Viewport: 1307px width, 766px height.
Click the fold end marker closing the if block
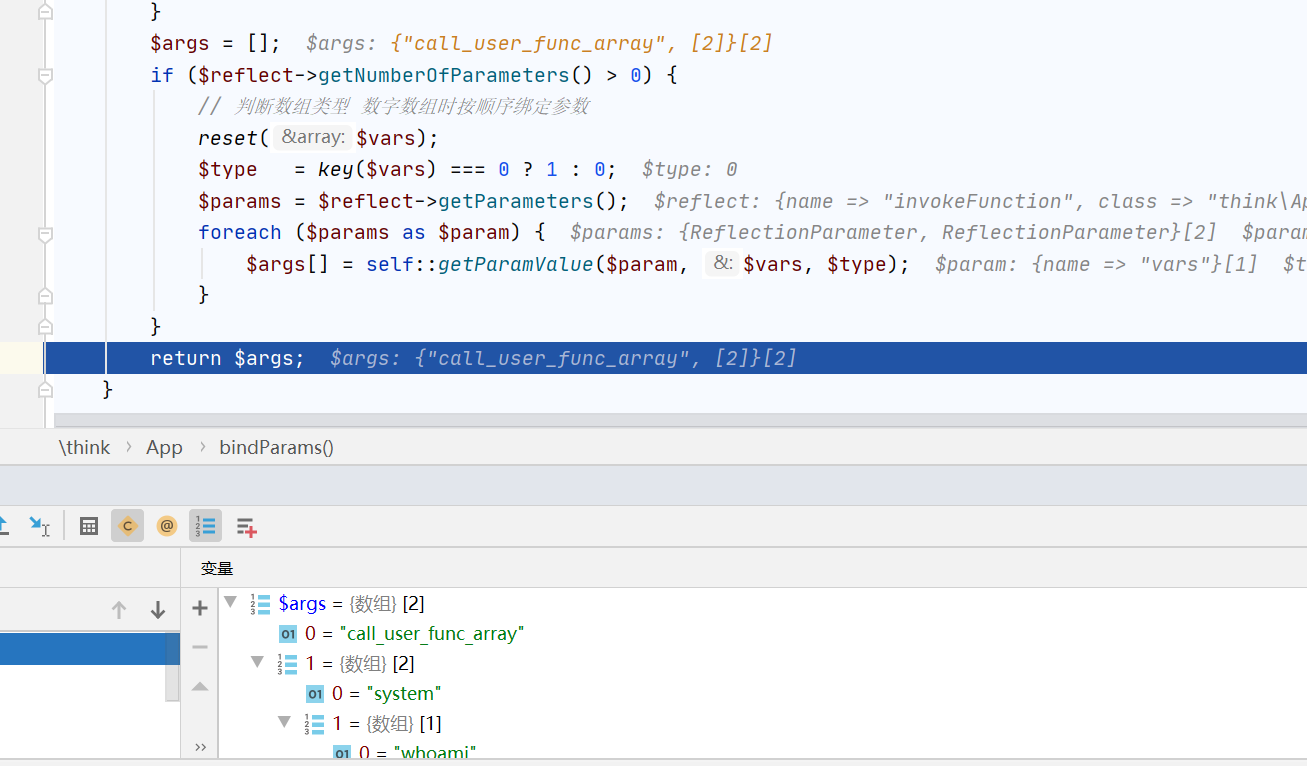pyautogui.click(x=45, y=327)
